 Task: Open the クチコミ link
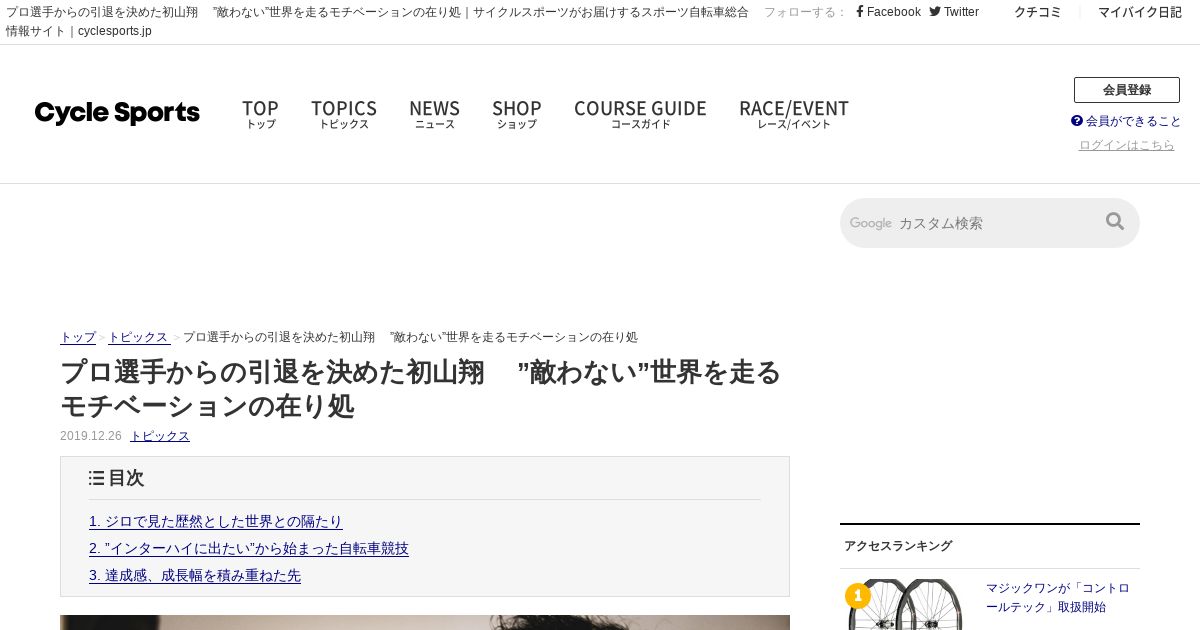click(1038, 12)
